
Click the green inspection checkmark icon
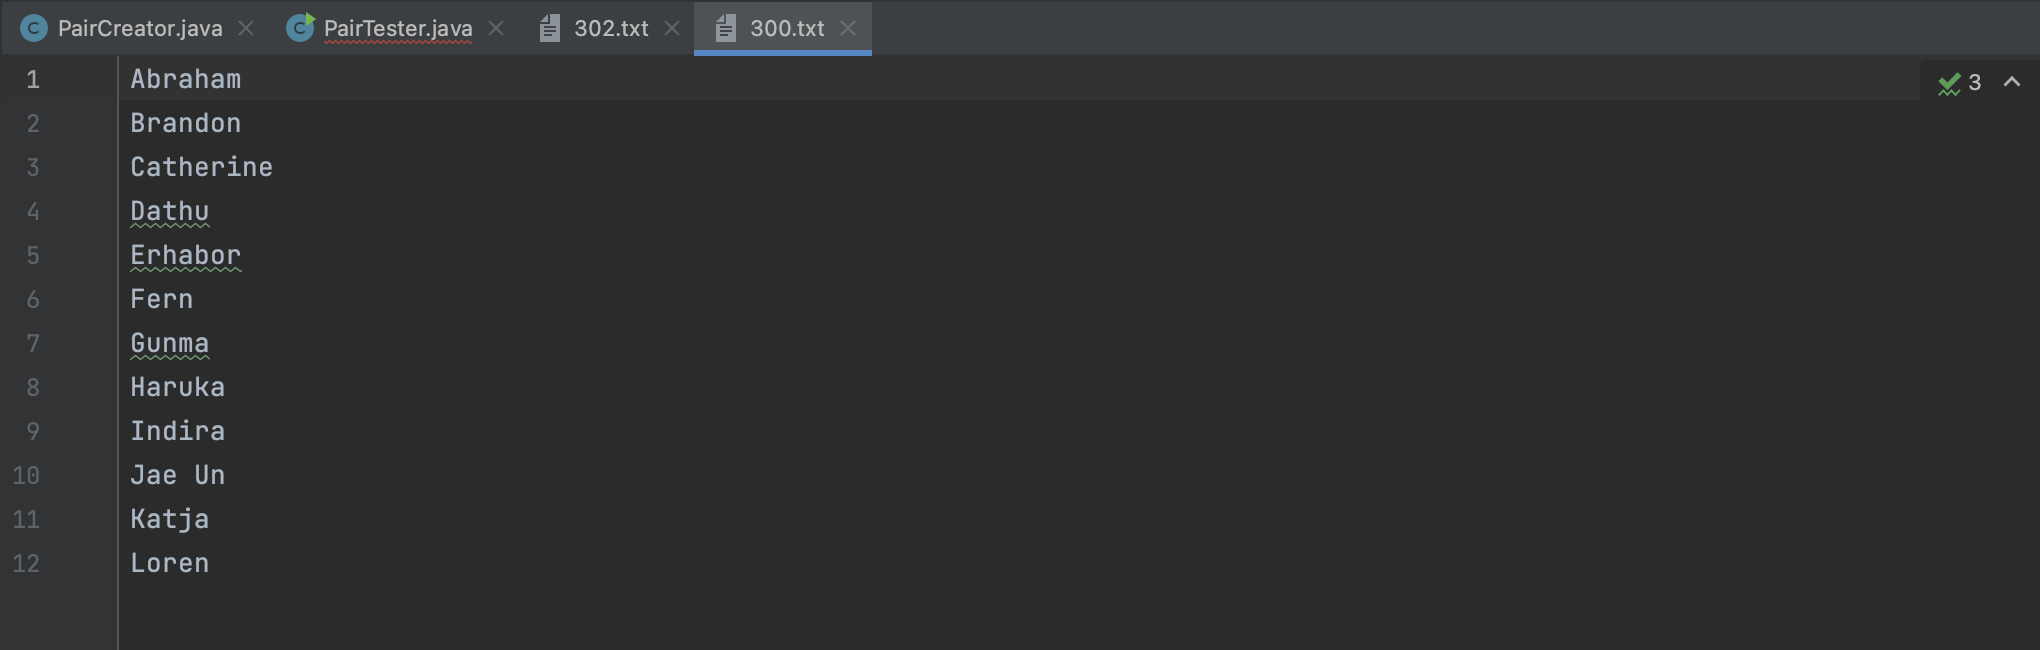click(1949, 83)
